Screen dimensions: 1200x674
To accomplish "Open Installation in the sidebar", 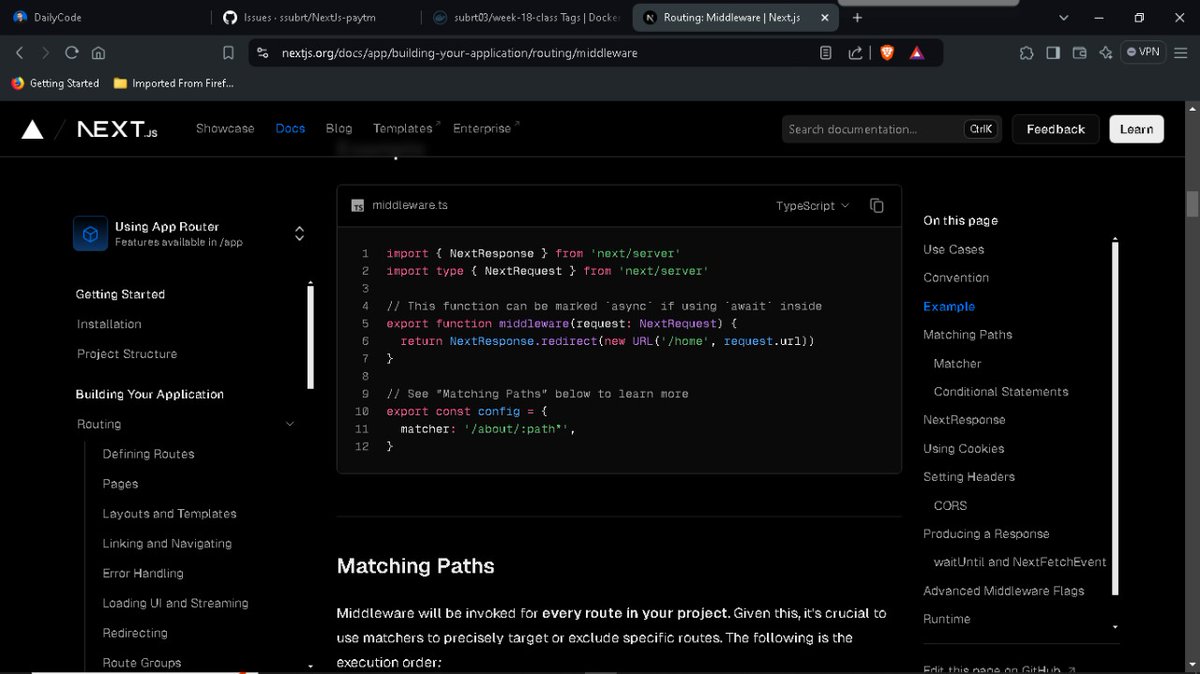I will tap(109, 324).
